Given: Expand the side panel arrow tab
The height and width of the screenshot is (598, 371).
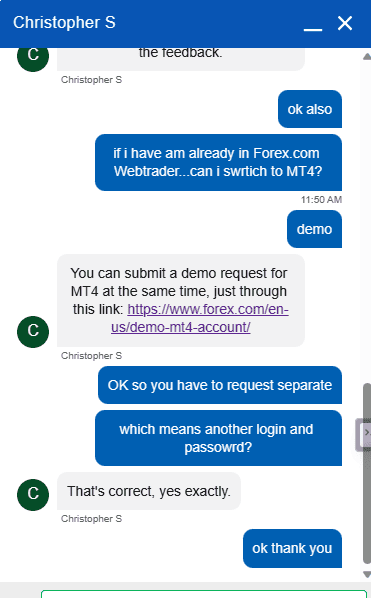Looking at the screenshot, I should pyautogui.click(x=363, y=434).
